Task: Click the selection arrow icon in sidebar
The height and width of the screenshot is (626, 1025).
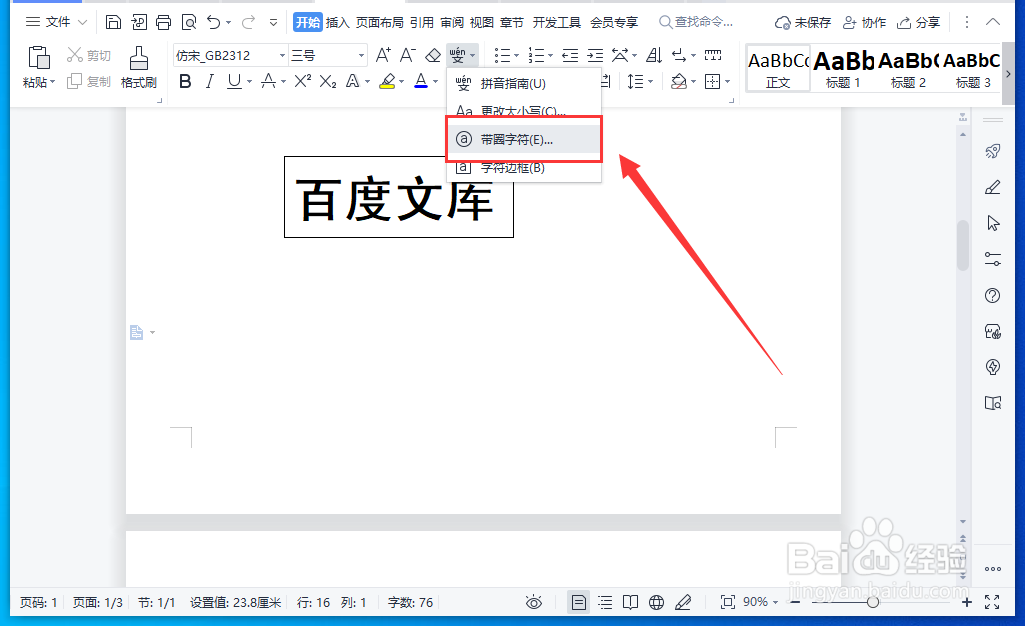Action: pyautogui.click(x=993, y=223)
